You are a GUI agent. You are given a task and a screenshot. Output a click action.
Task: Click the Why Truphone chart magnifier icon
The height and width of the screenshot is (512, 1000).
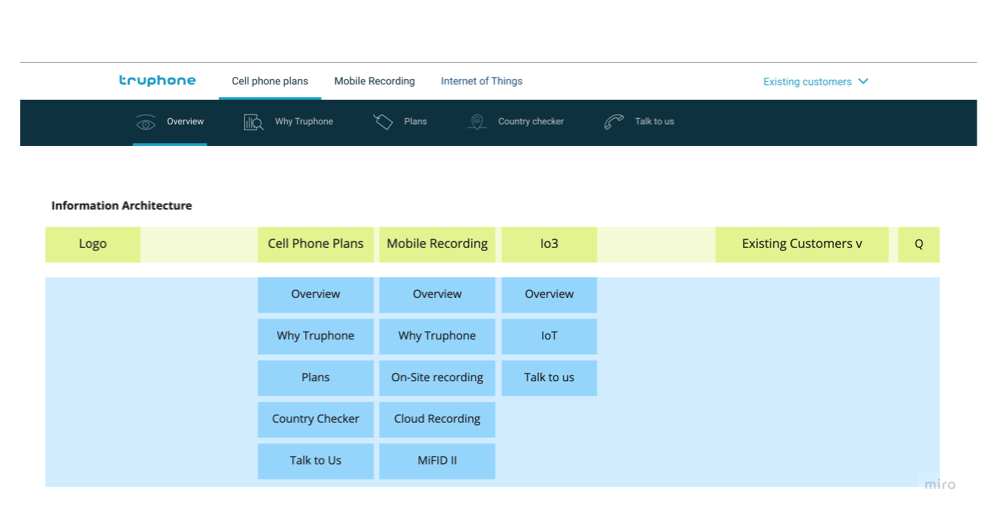[253, 122]
